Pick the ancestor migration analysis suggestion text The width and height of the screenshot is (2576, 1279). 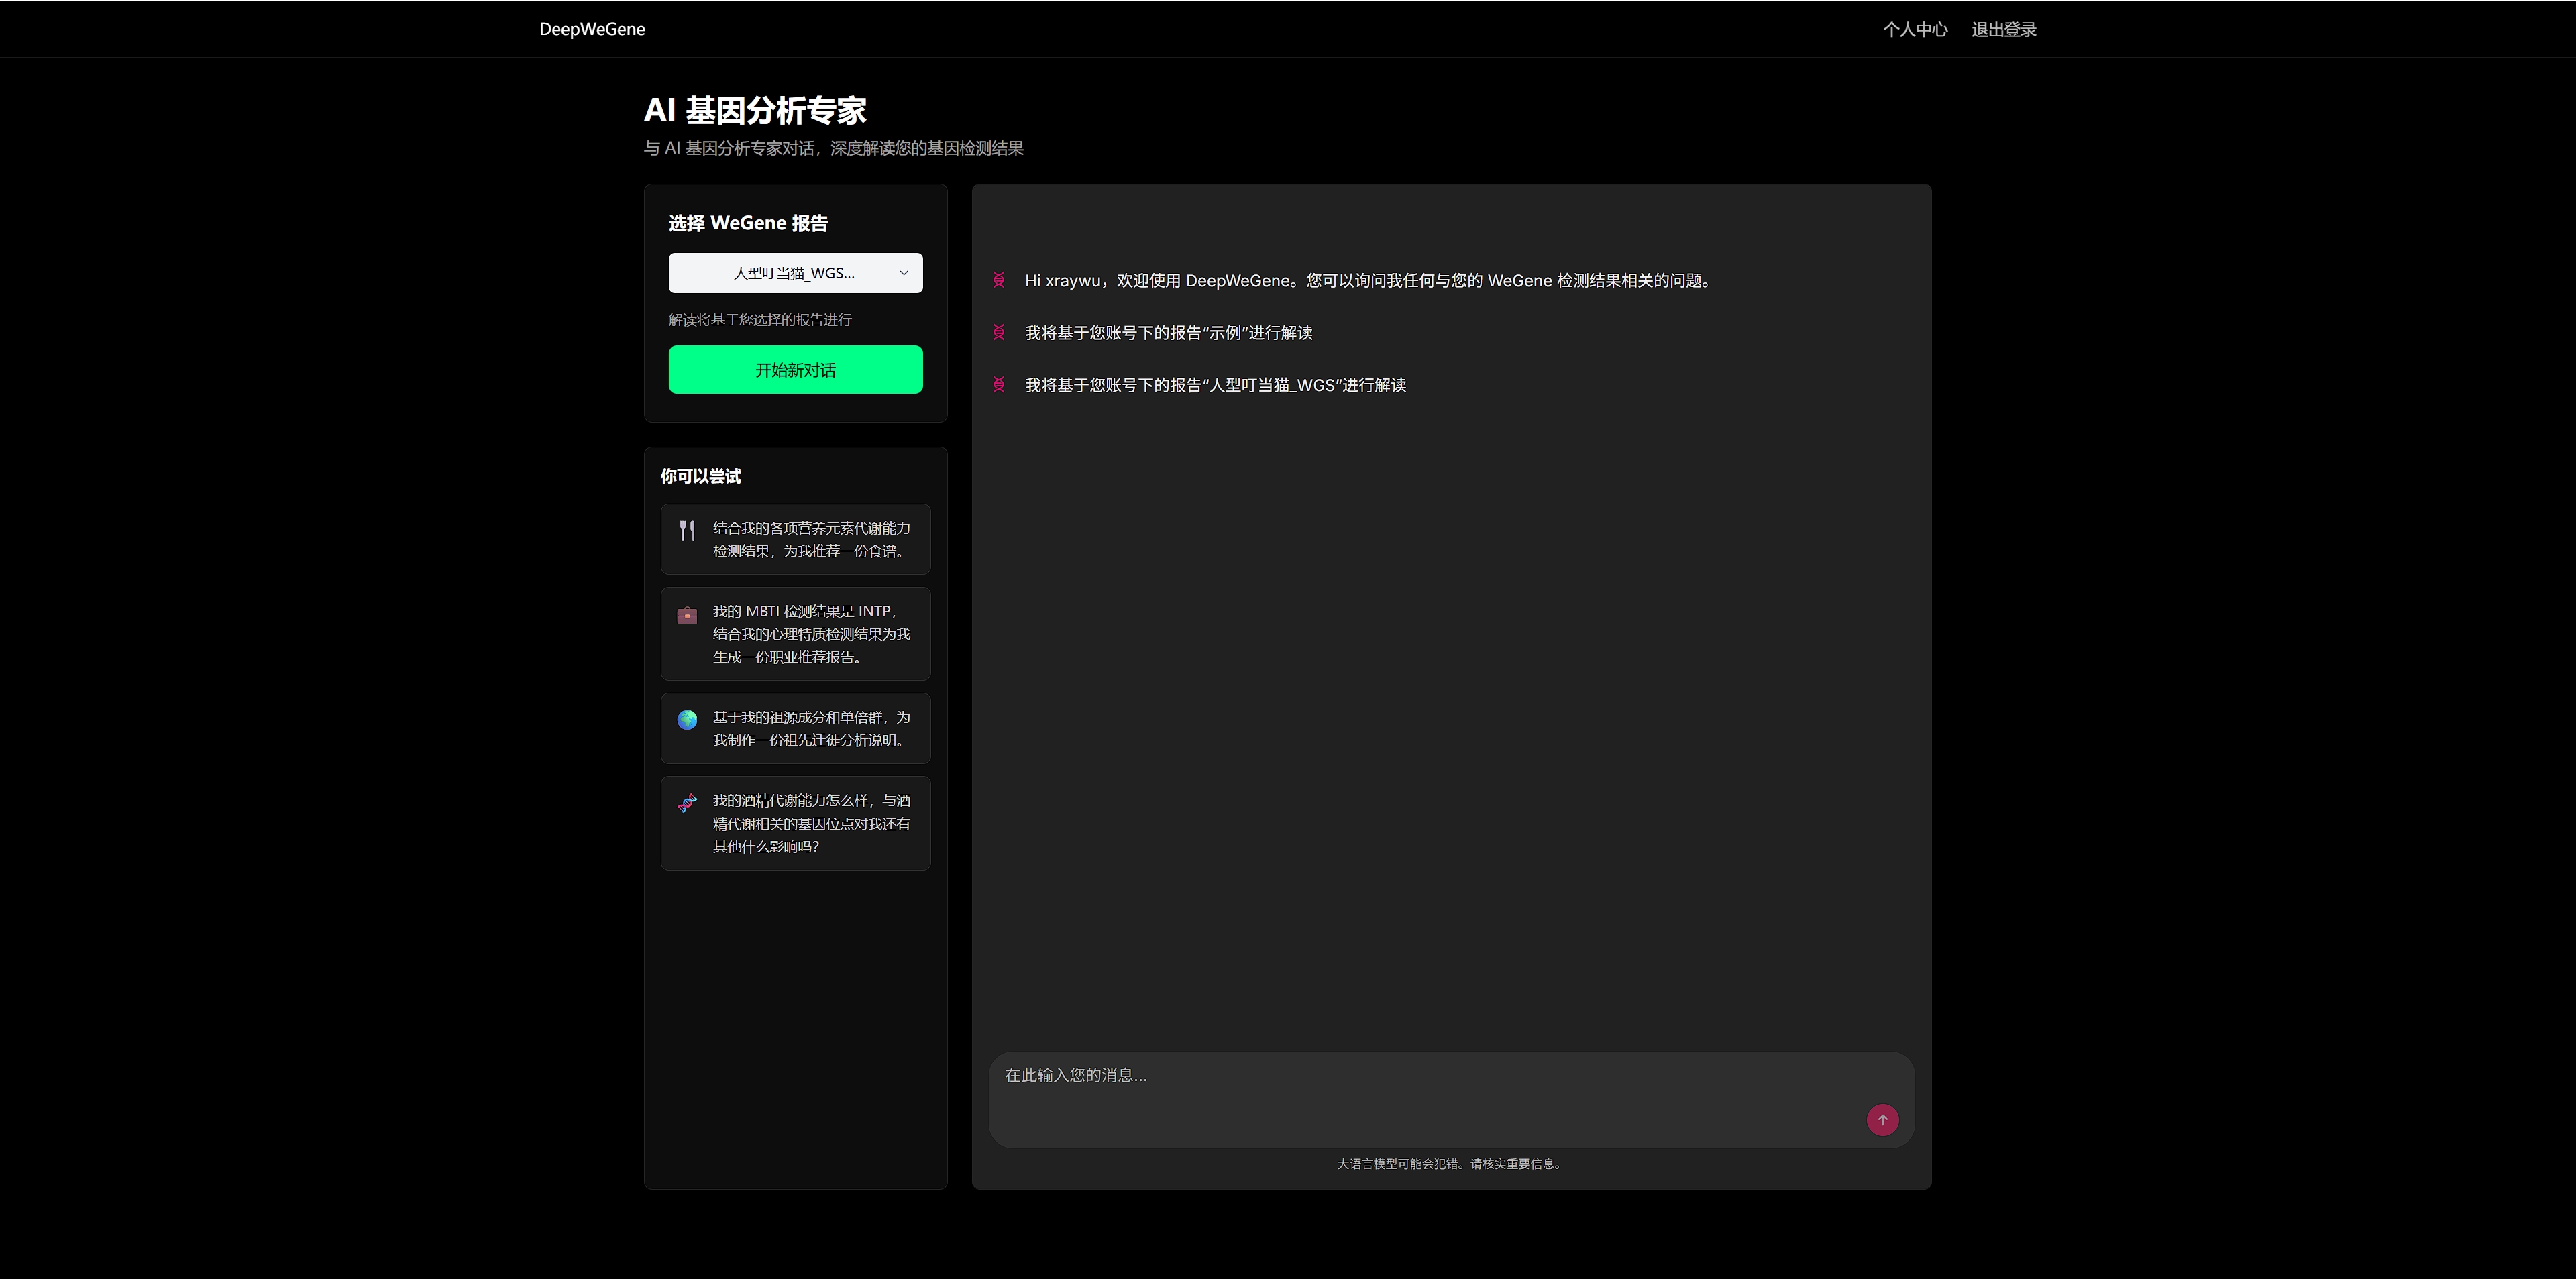811,729
